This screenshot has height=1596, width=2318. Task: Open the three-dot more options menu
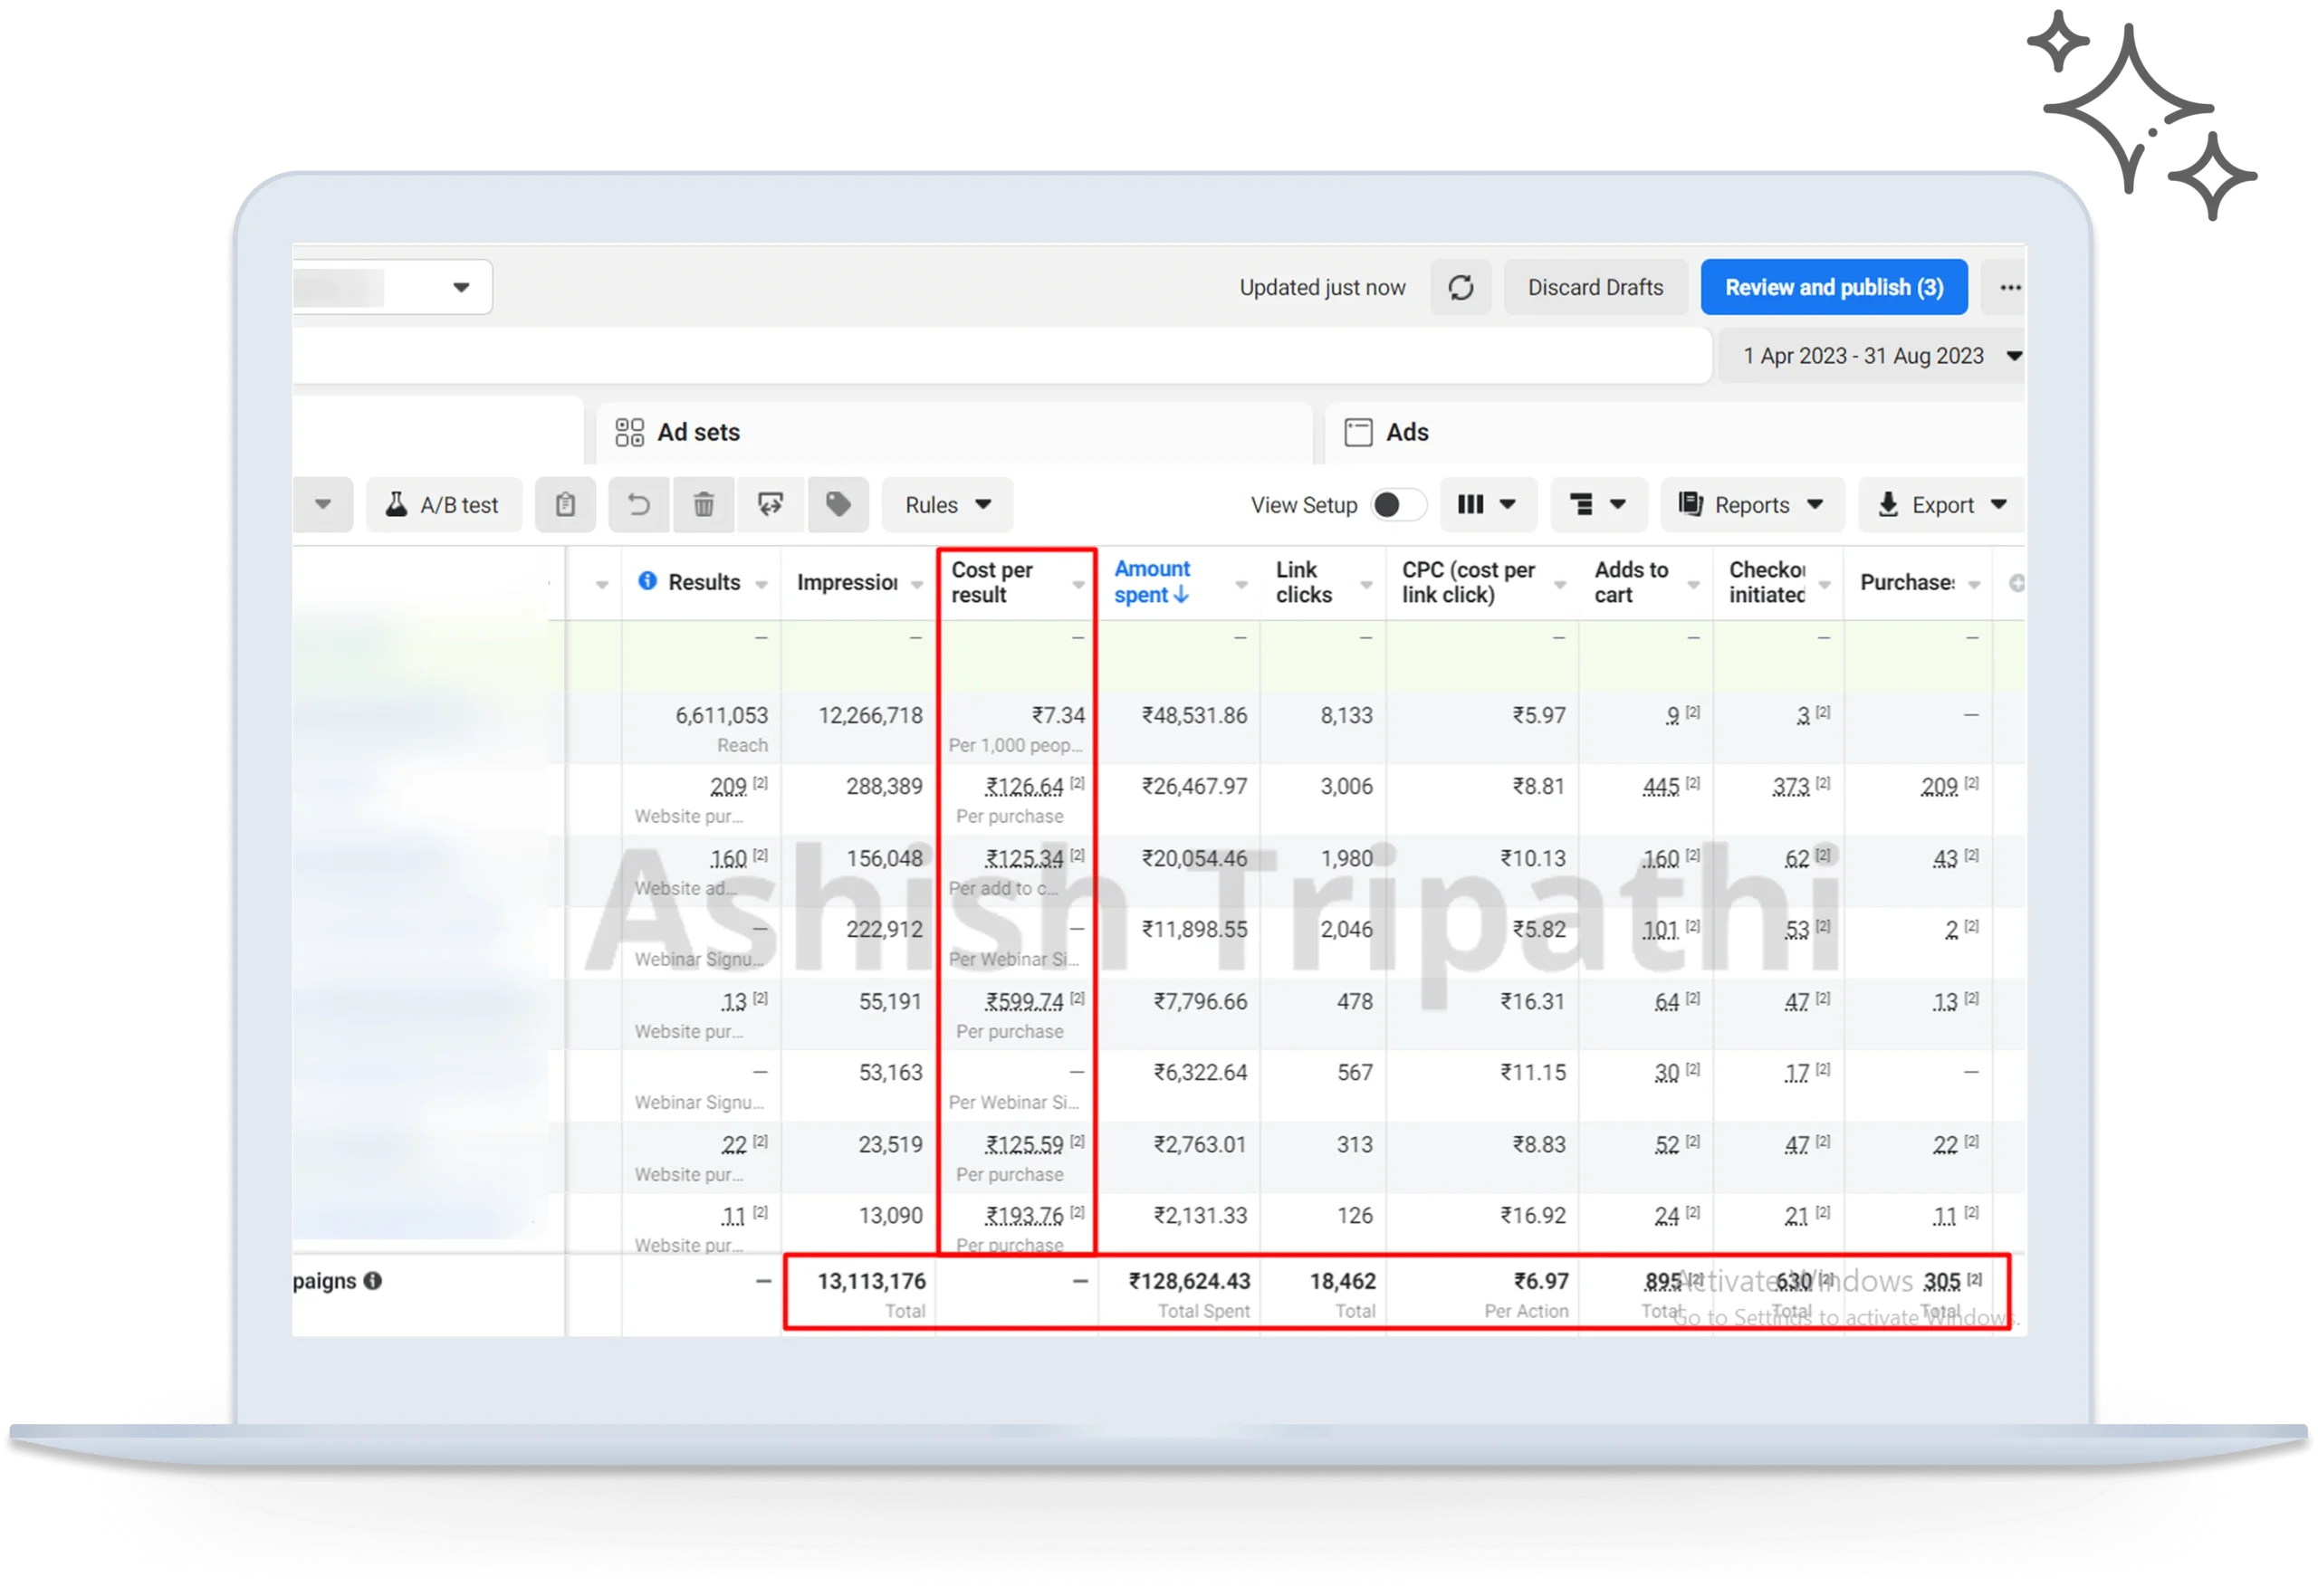click(2009, 288)
